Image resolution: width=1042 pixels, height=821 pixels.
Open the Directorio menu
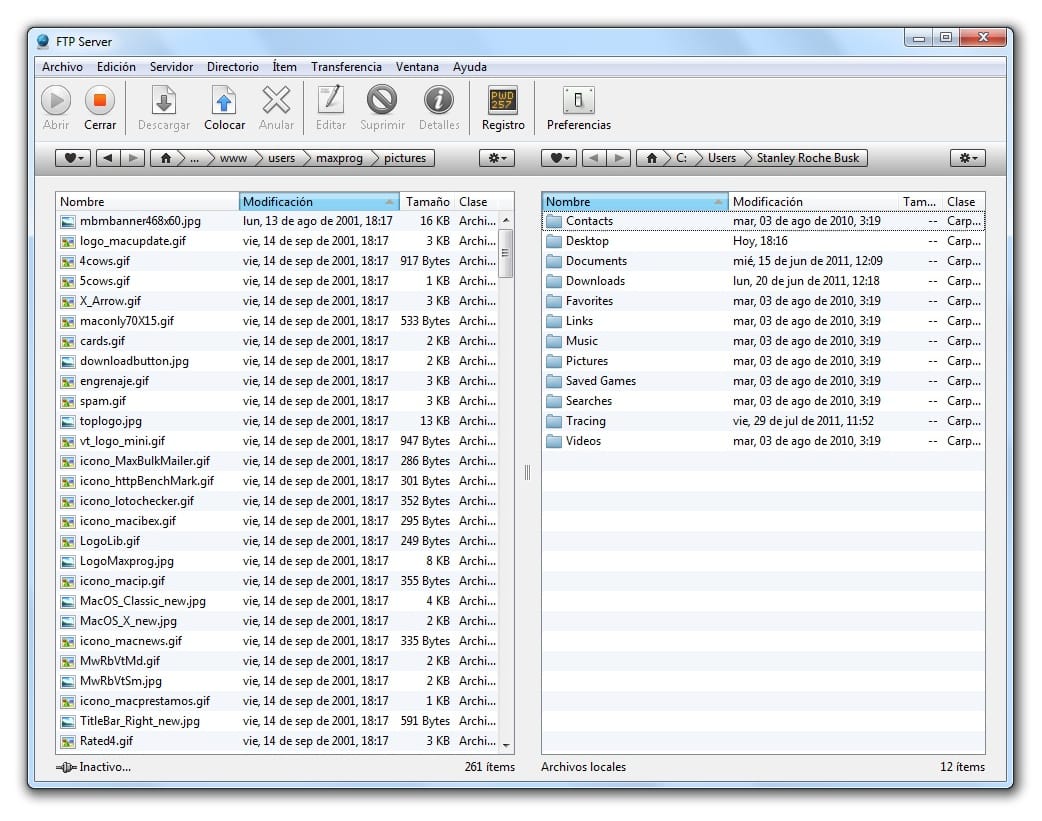(x=233, y=67)
